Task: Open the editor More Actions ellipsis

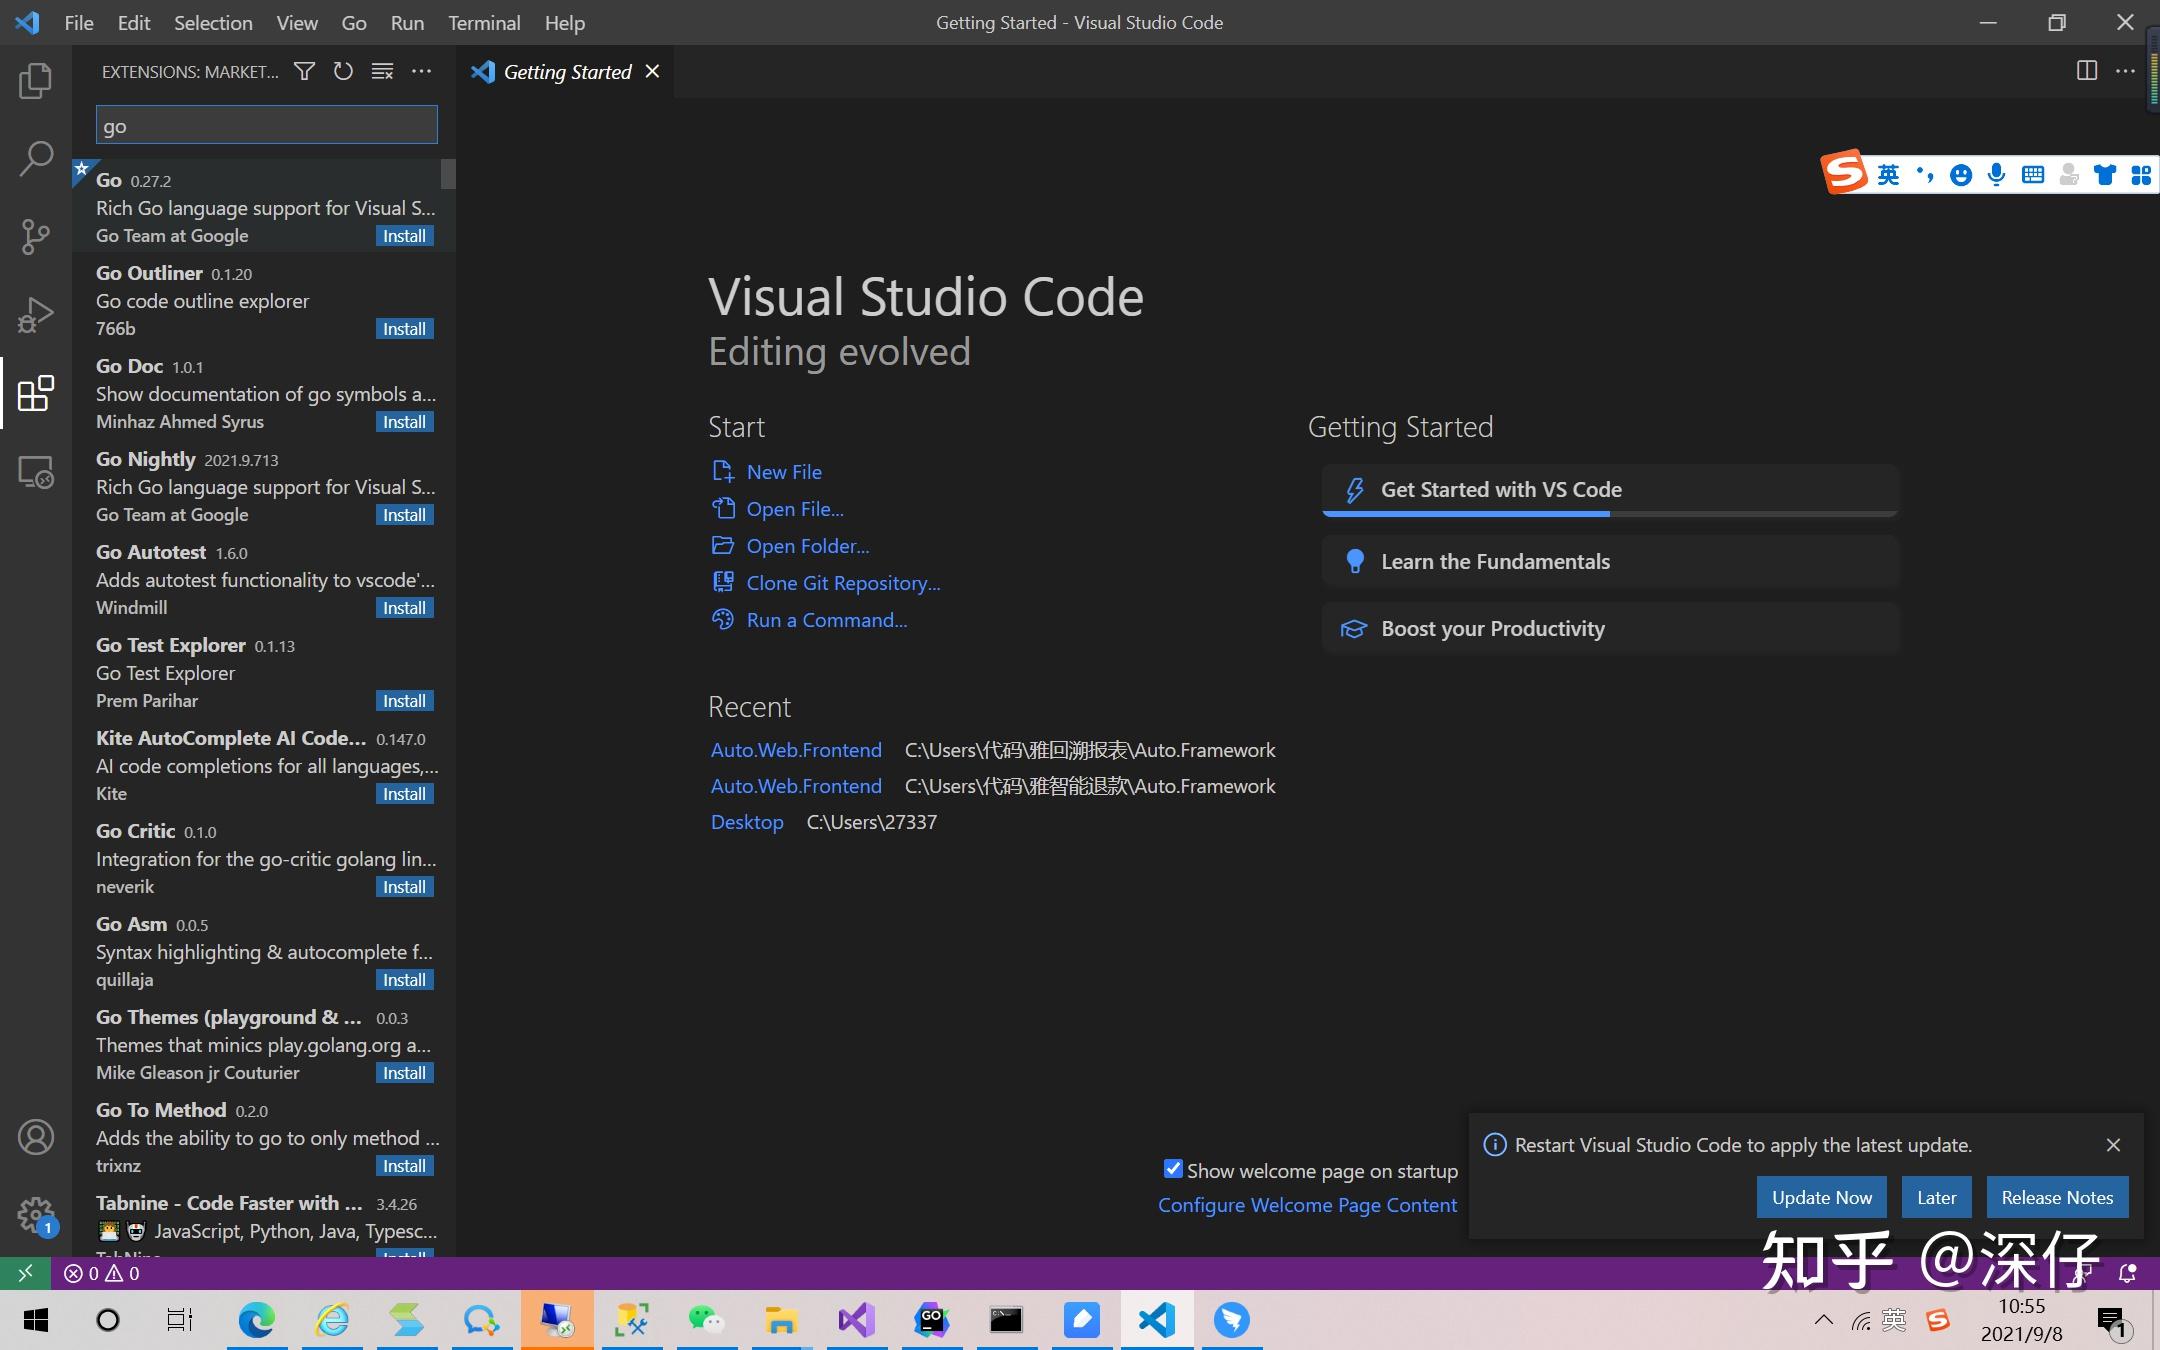Action: click(2127, 70)
